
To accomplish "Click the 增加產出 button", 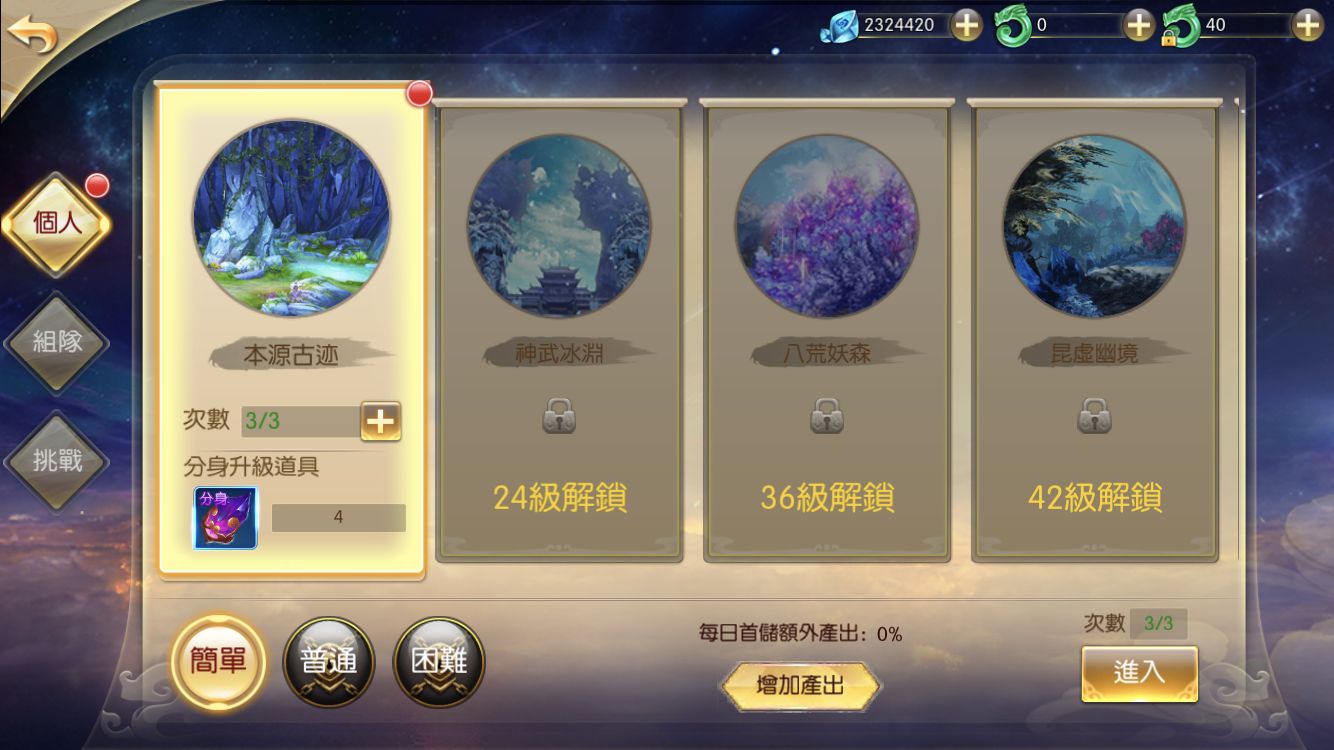I will point(800,686).
